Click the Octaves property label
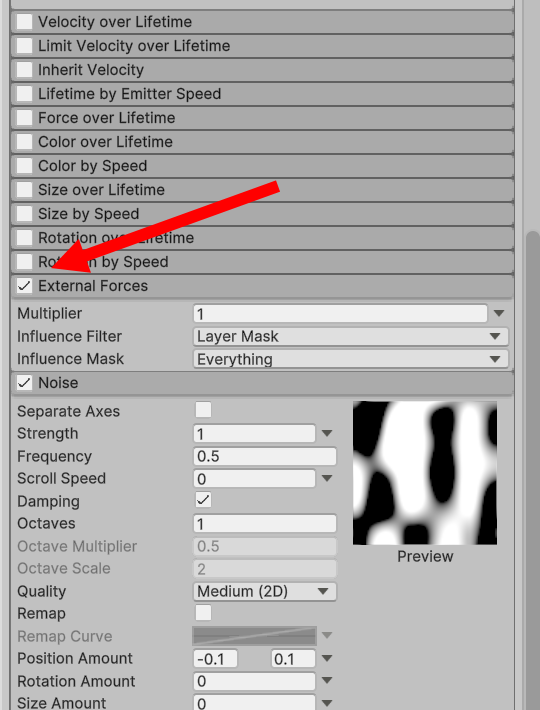The width and height of the screenshot is (540, 710). (x=46, y=523)
